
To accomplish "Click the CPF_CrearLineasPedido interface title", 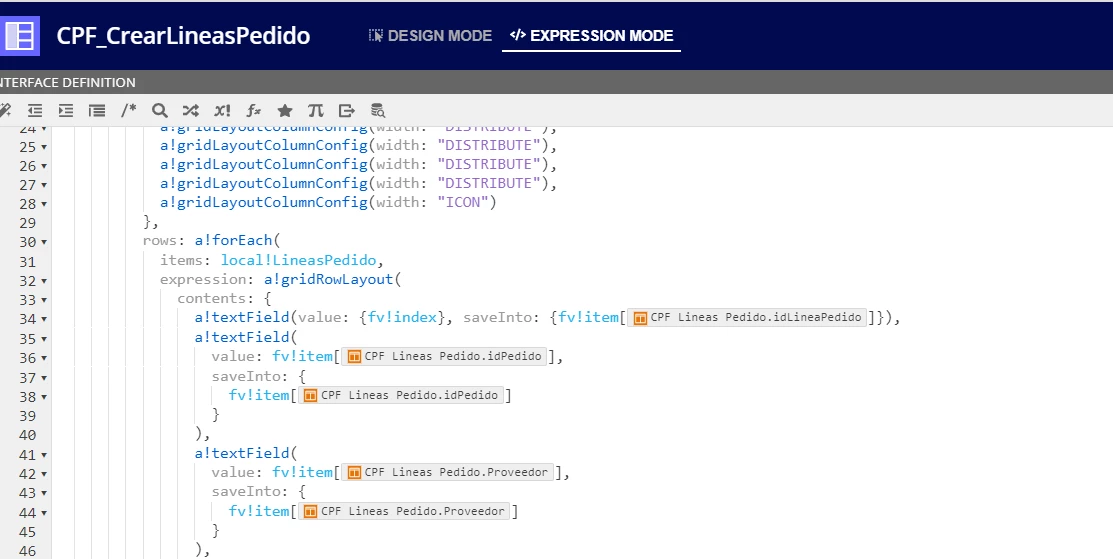I will click(x=183, y=35).
